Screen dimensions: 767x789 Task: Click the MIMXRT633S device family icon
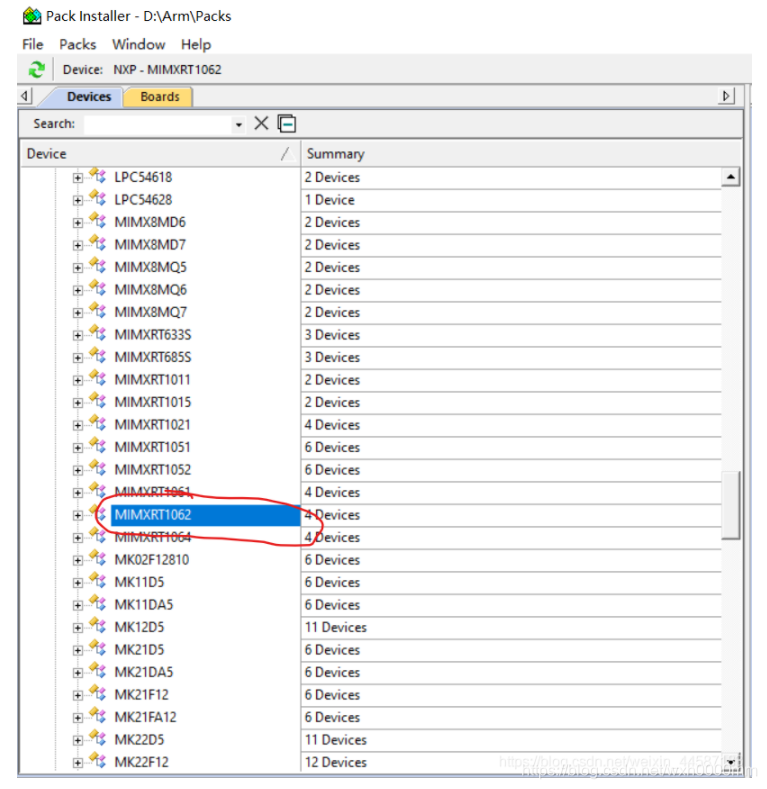[x=98, y=334]
